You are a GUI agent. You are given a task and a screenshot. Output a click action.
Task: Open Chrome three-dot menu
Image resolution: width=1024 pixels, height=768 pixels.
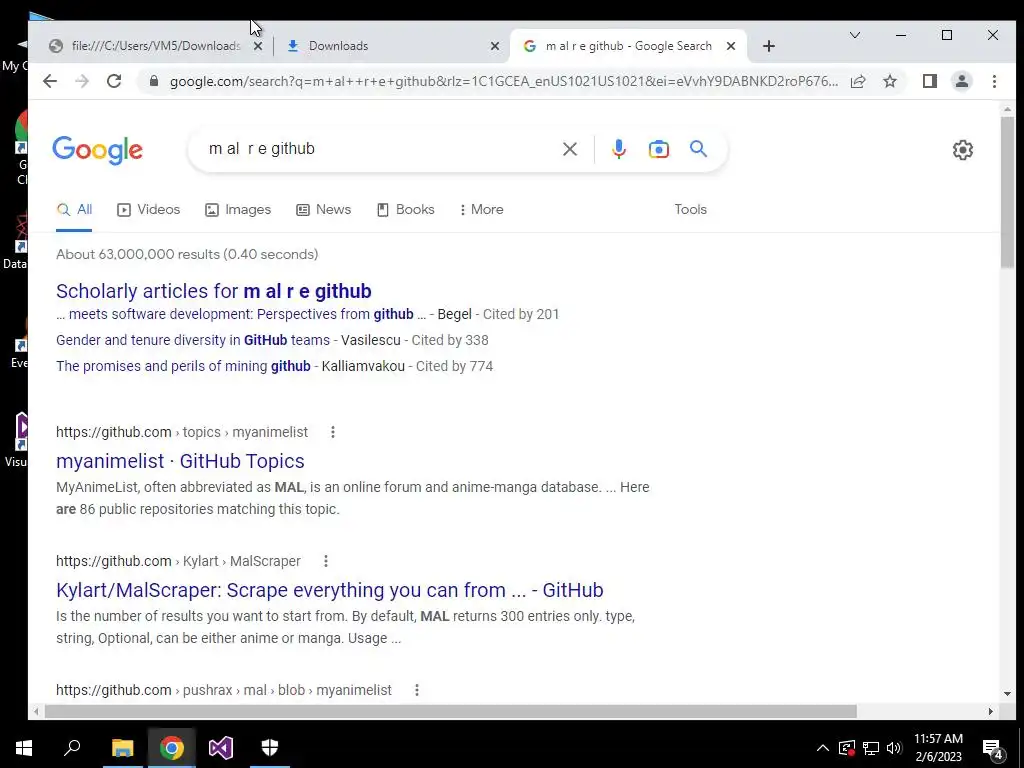(x=994, y=81)
